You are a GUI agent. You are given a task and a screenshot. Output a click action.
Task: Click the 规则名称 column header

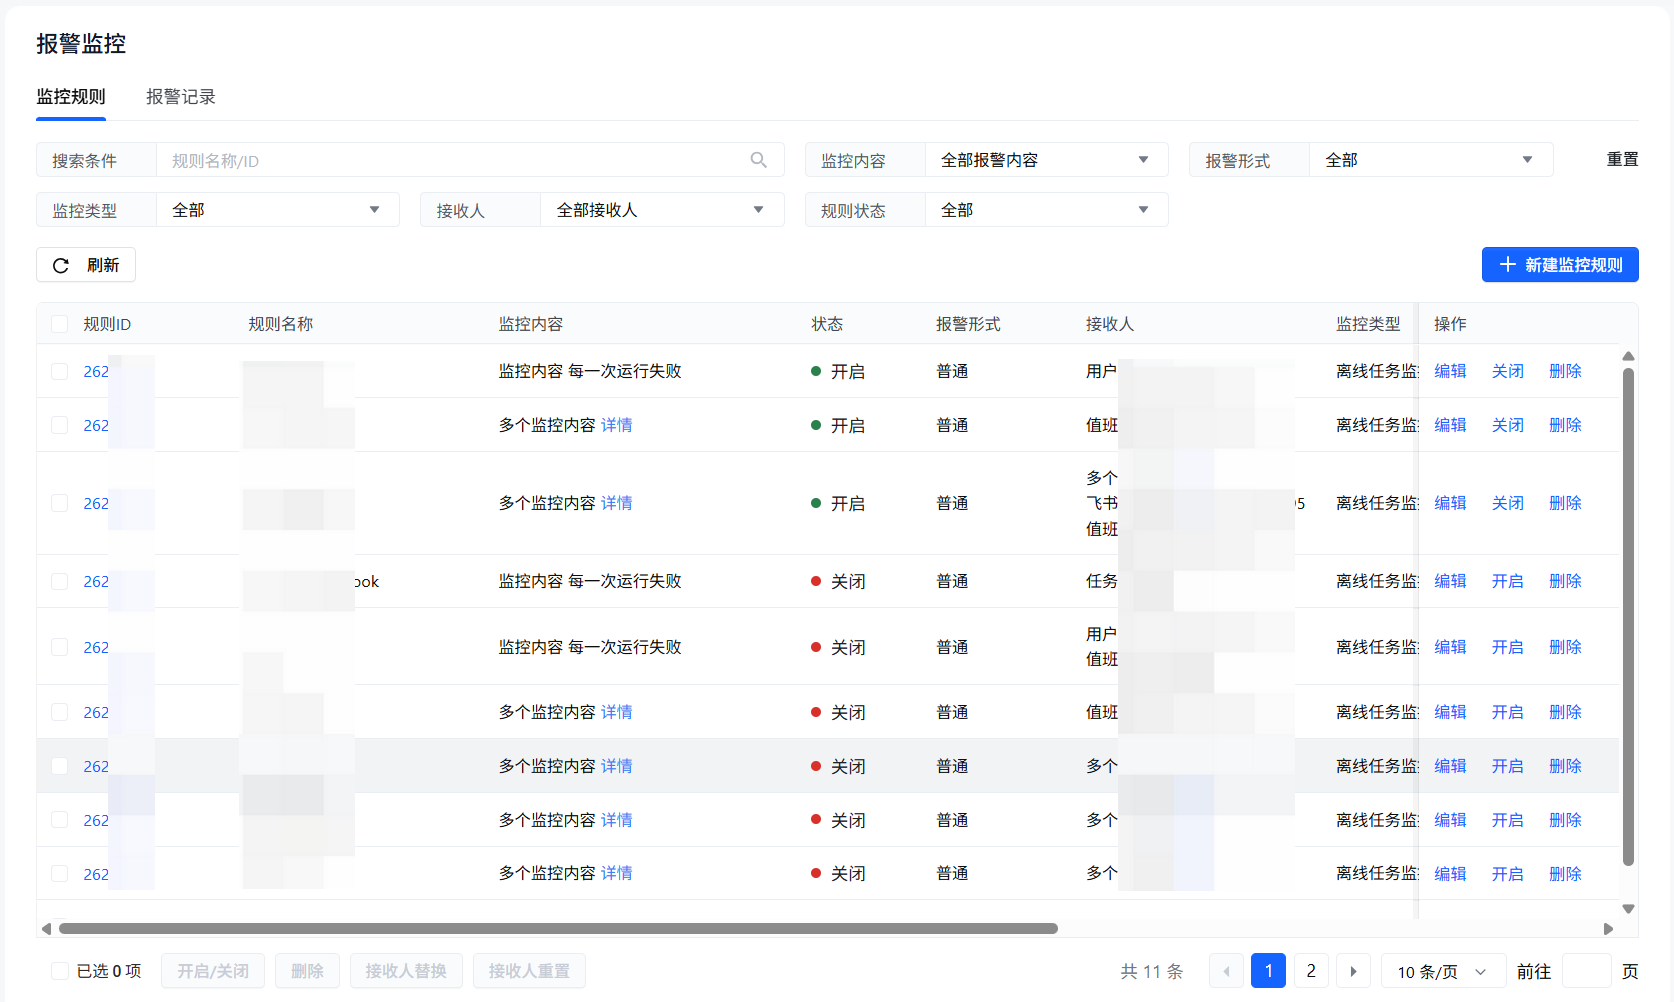point(281,324)
